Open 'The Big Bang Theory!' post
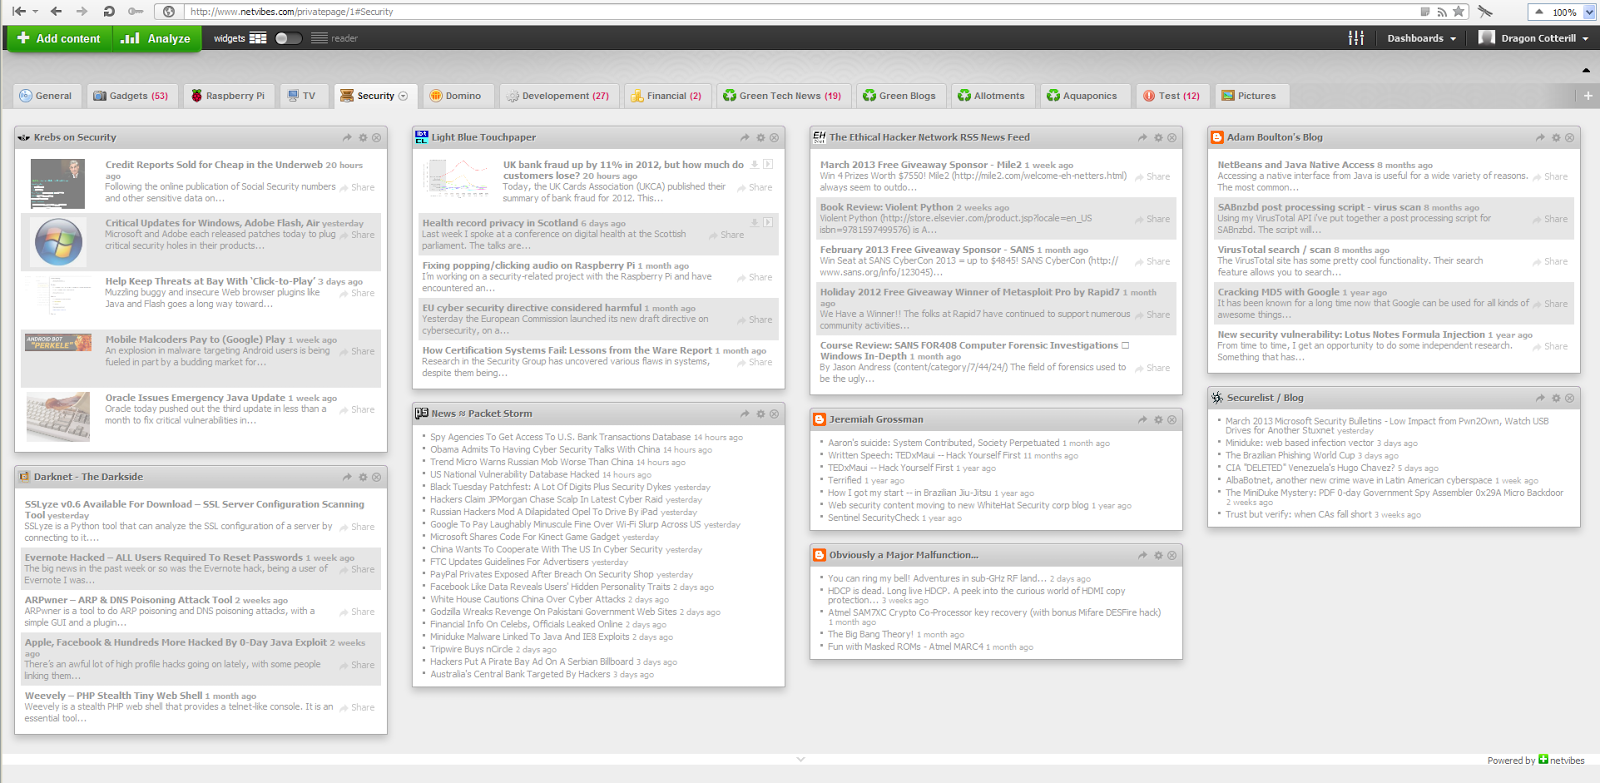Image resolution: width=1600 pixels, height=783 pixels. click(x=870, y=634)
